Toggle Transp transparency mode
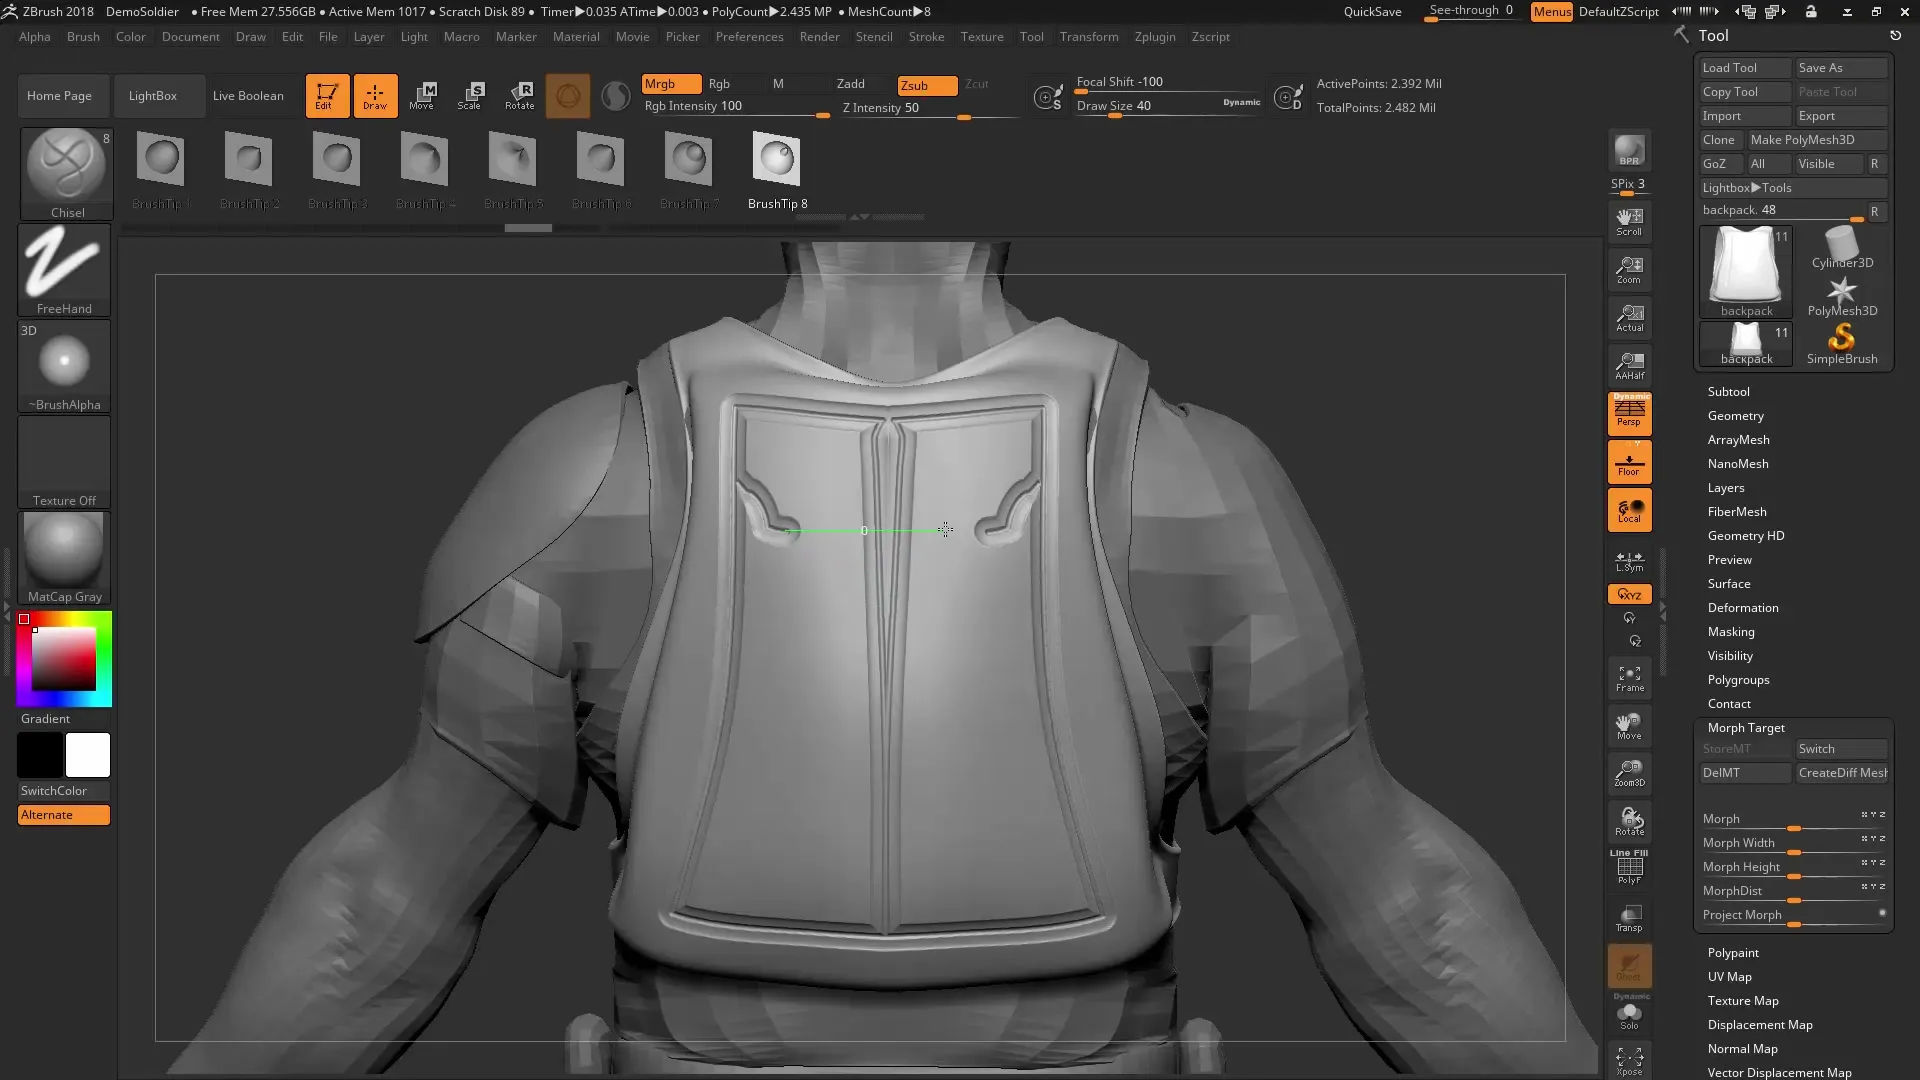 pyautogui.click(x=1629, y=917)
